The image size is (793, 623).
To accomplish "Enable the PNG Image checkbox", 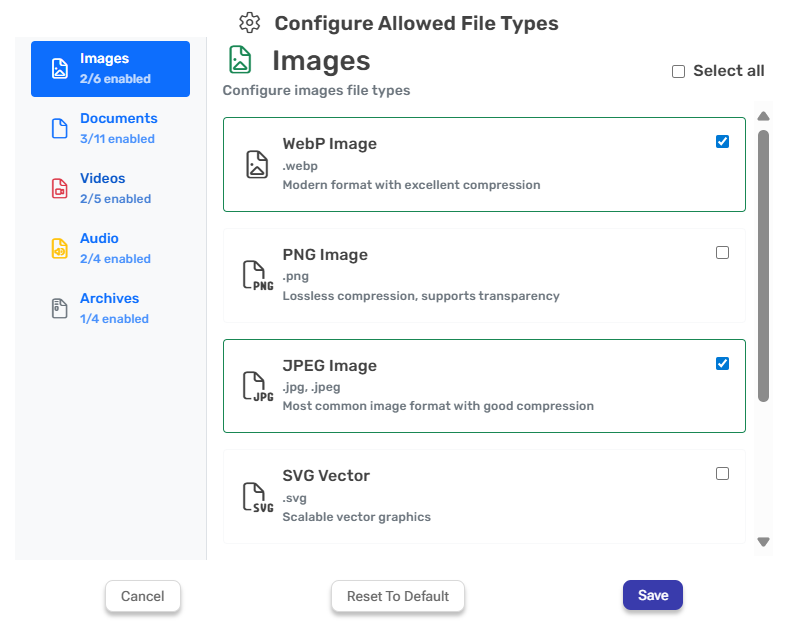I will pyautogui.click(x=723, y=253).
